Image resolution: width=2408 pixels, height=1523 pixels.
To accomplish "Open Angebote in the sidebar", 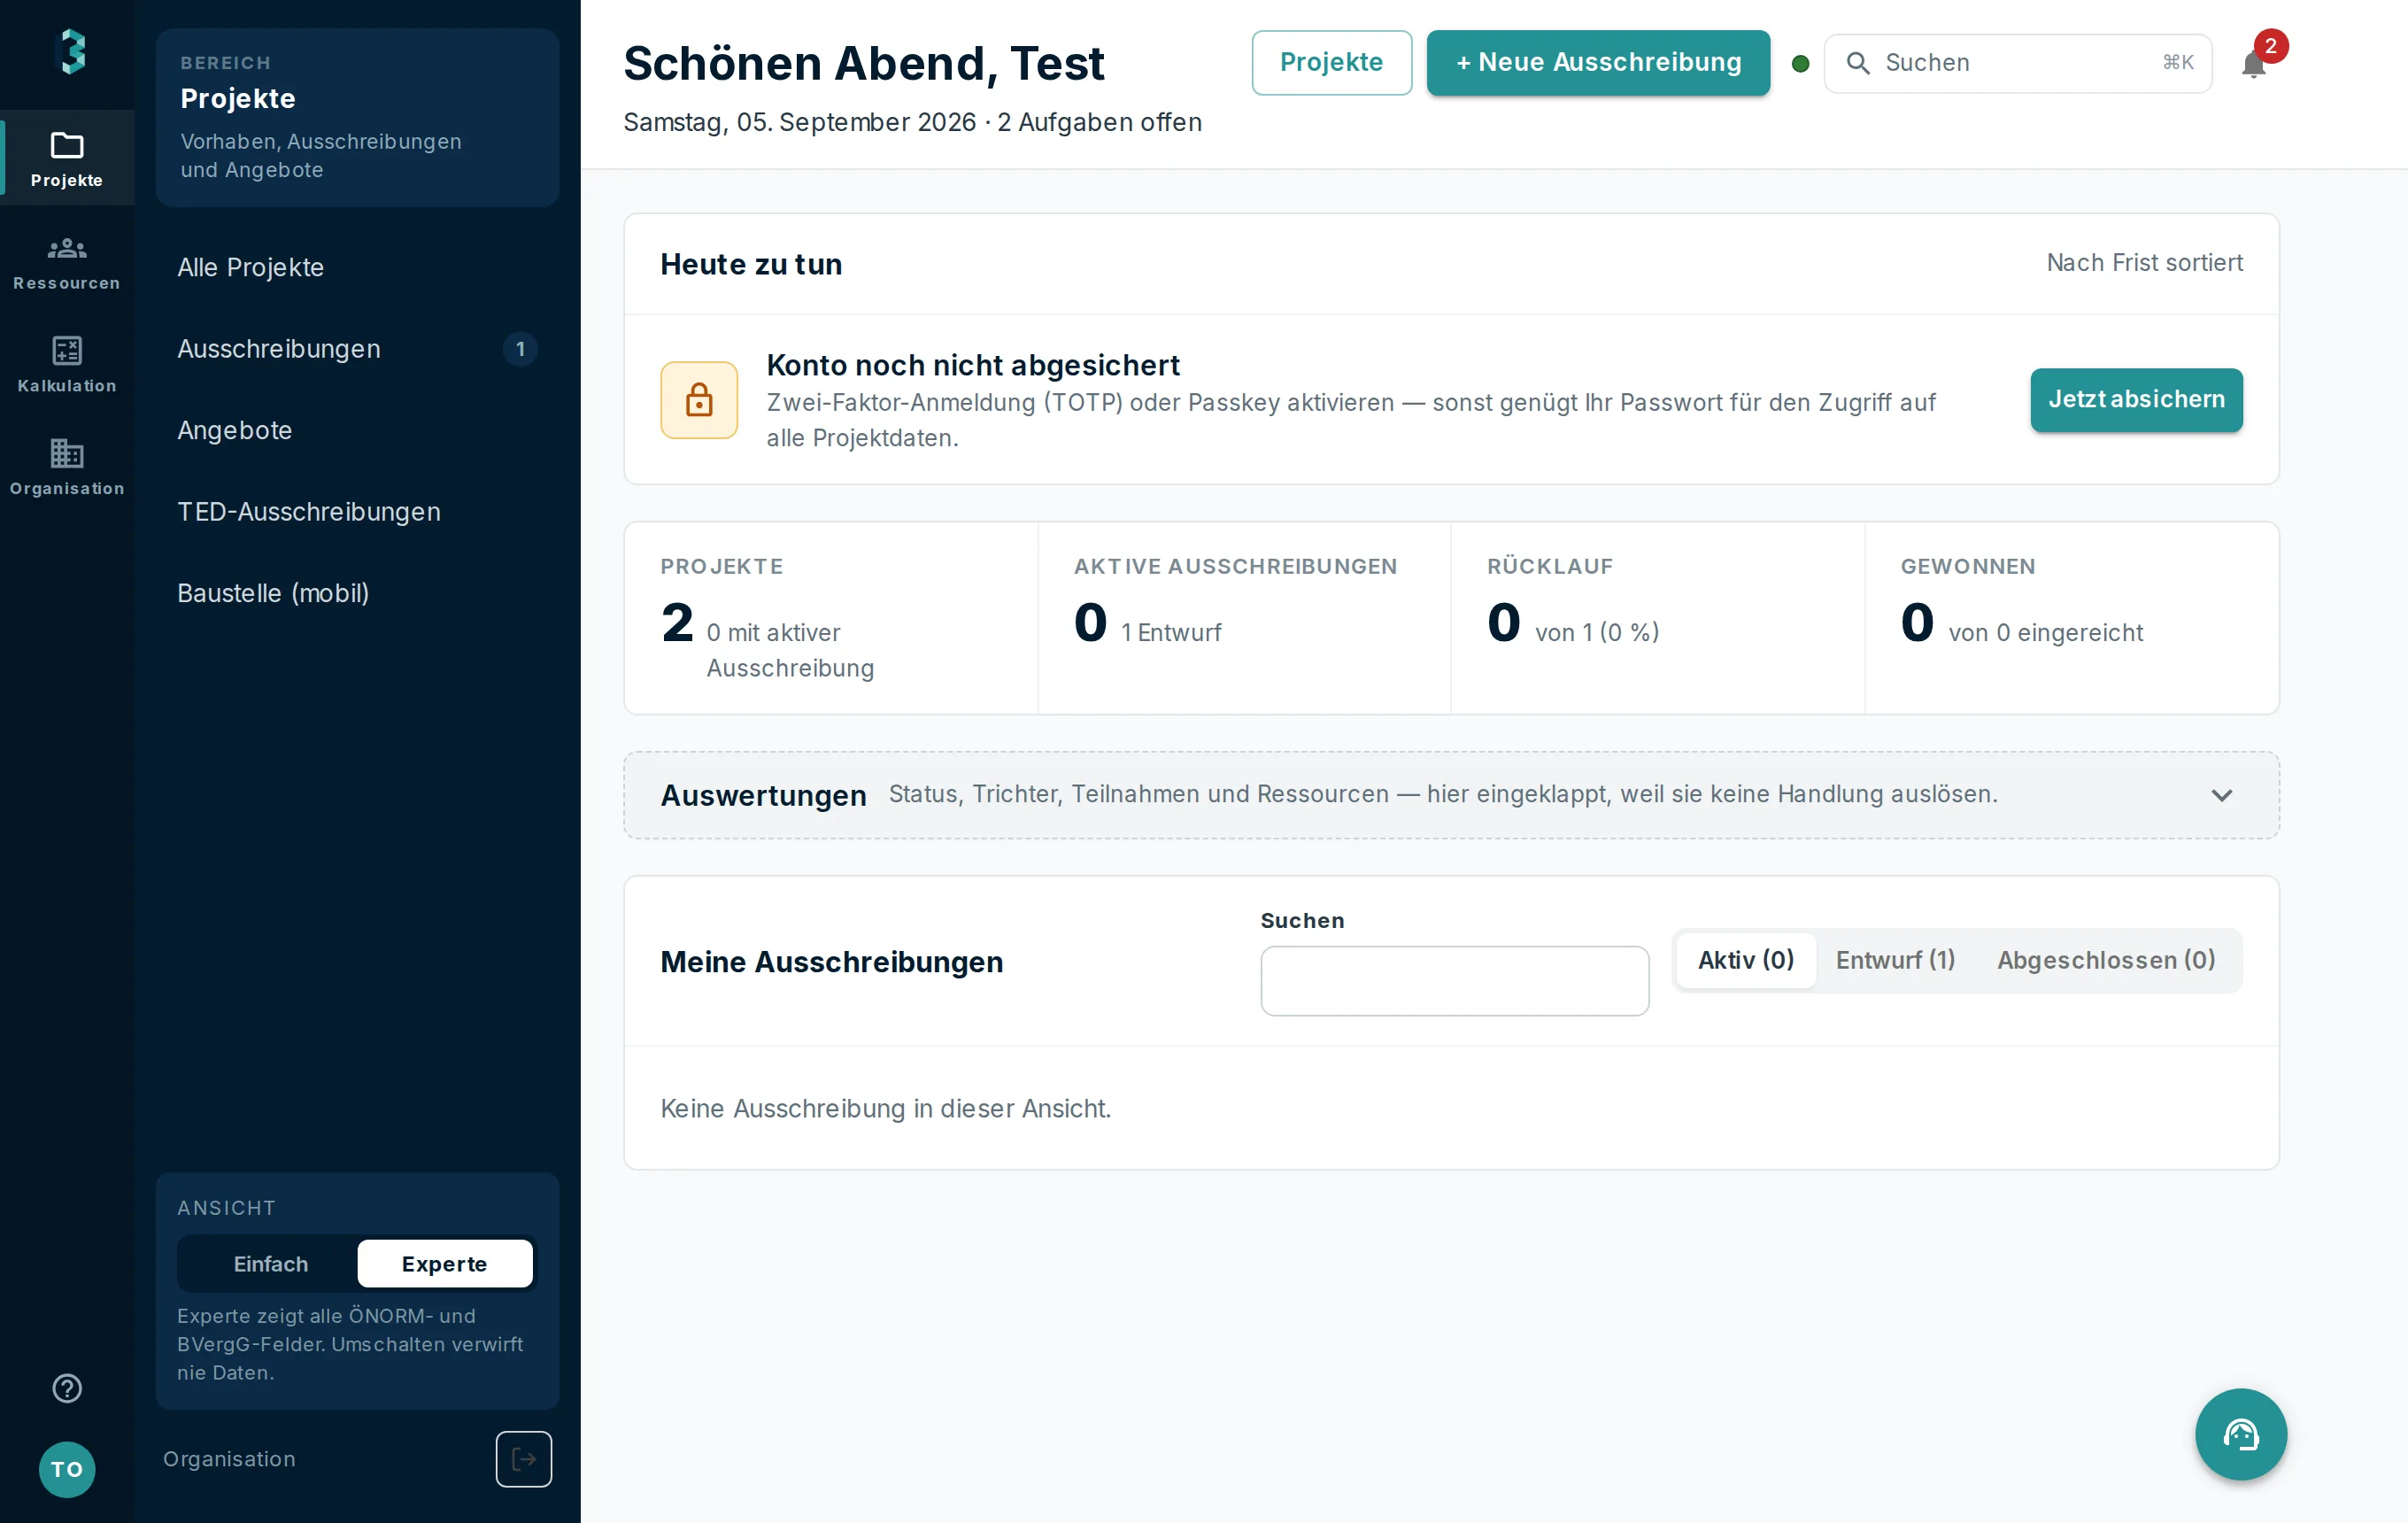I will coord(357,430).
